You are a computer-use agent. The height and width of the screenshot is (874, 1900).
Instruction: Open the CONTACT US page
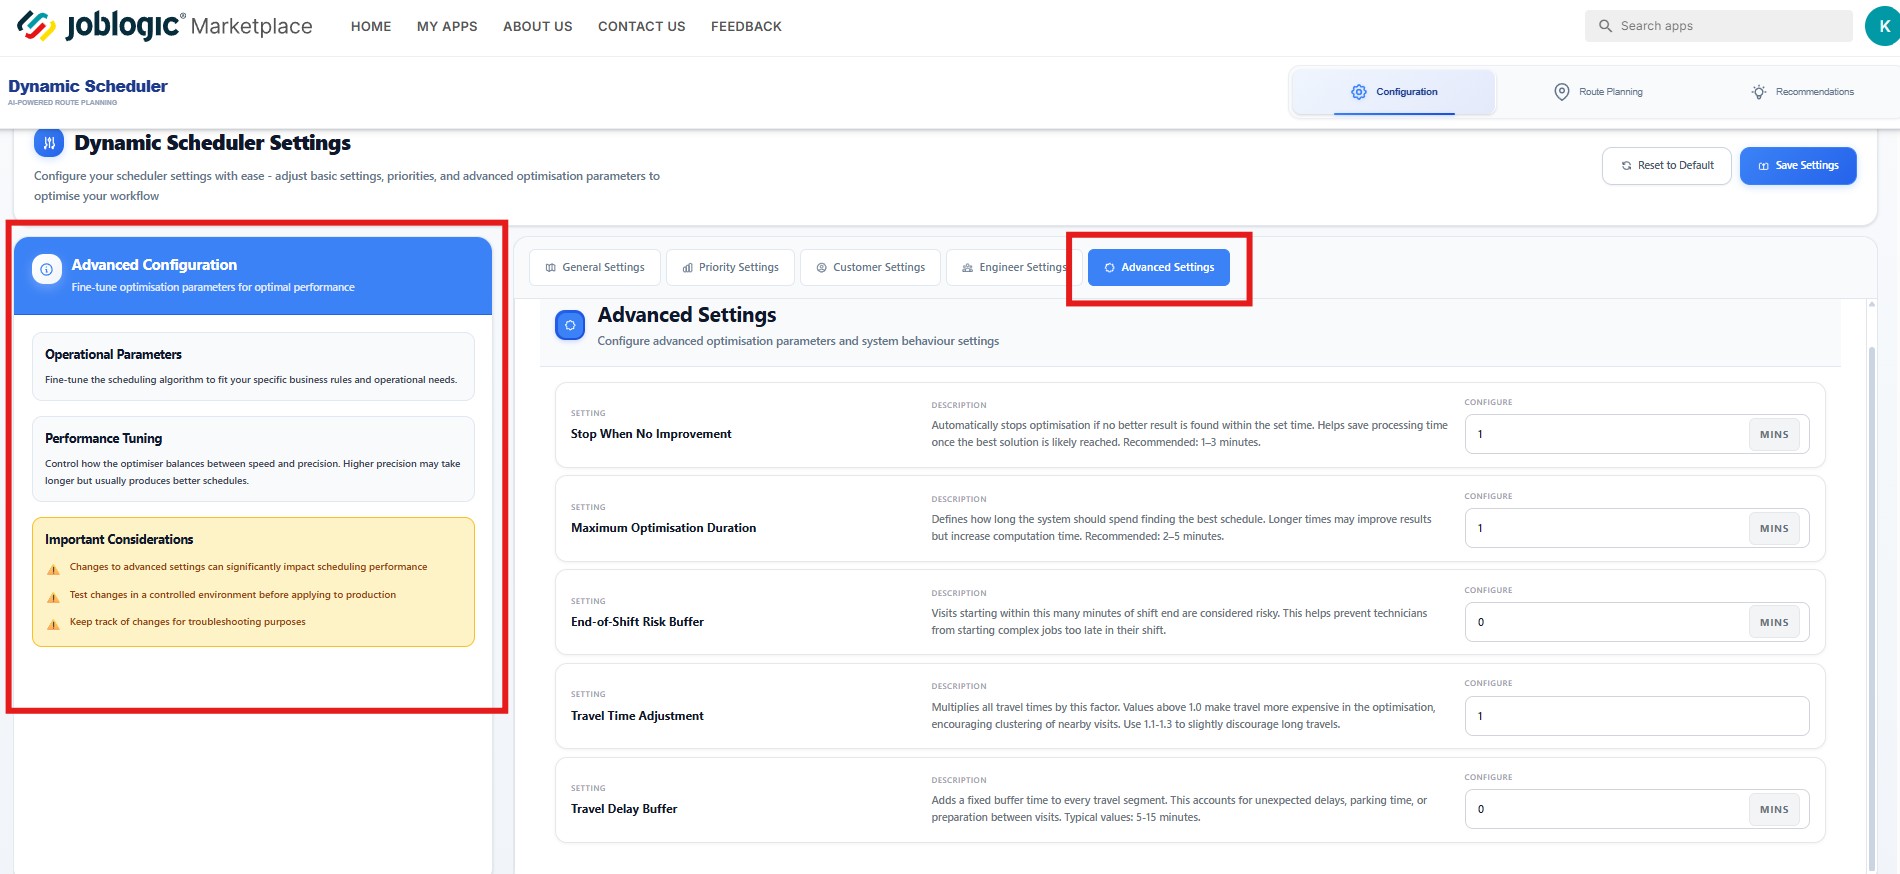(x=642, y=26)
